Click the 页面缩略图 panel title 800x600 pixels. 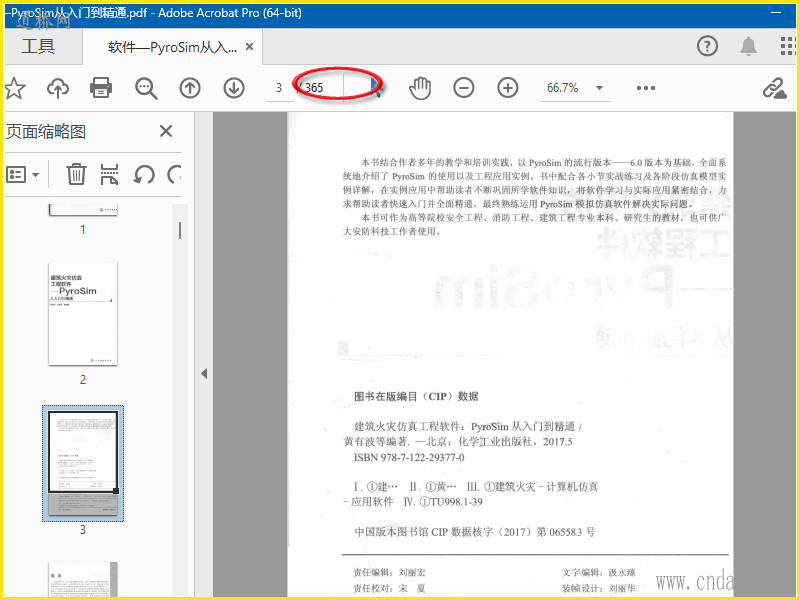(x=46, y=132)
